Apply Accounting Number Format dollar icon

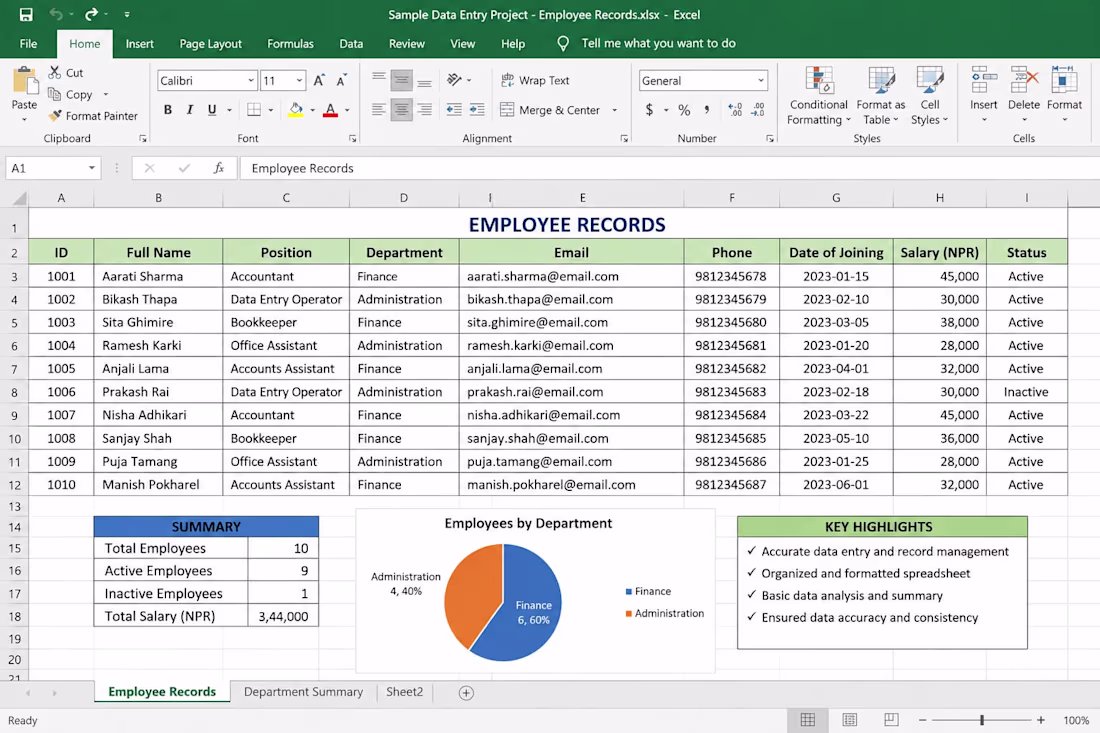(x=649, y=109)
